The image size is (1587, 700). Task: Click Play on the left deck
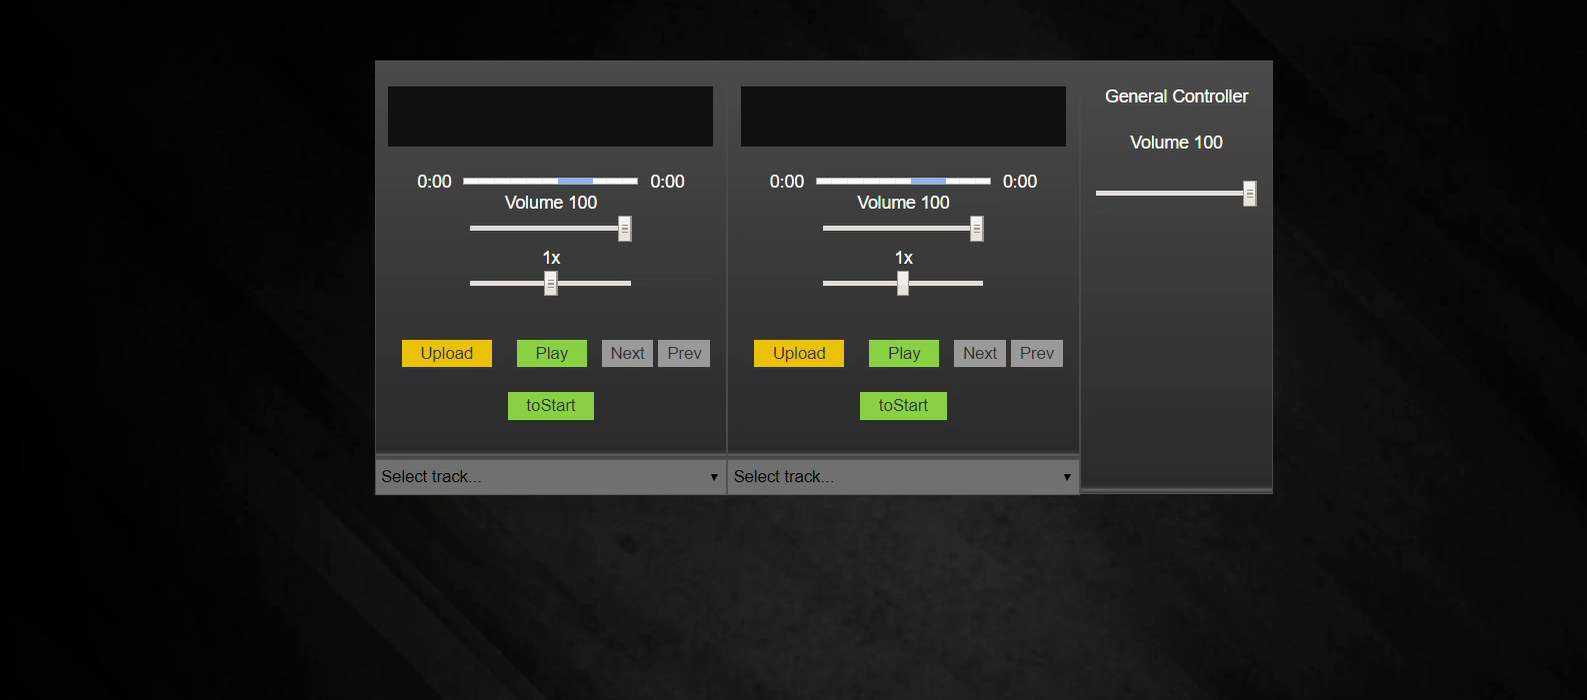(551, 353)
